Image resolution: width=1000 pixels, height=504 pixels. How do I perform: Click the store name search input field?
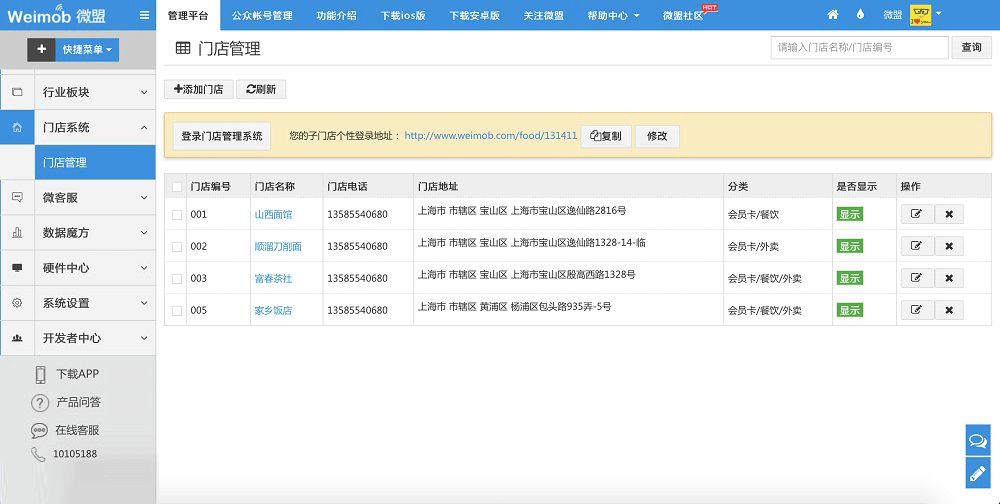coord(859,47)
